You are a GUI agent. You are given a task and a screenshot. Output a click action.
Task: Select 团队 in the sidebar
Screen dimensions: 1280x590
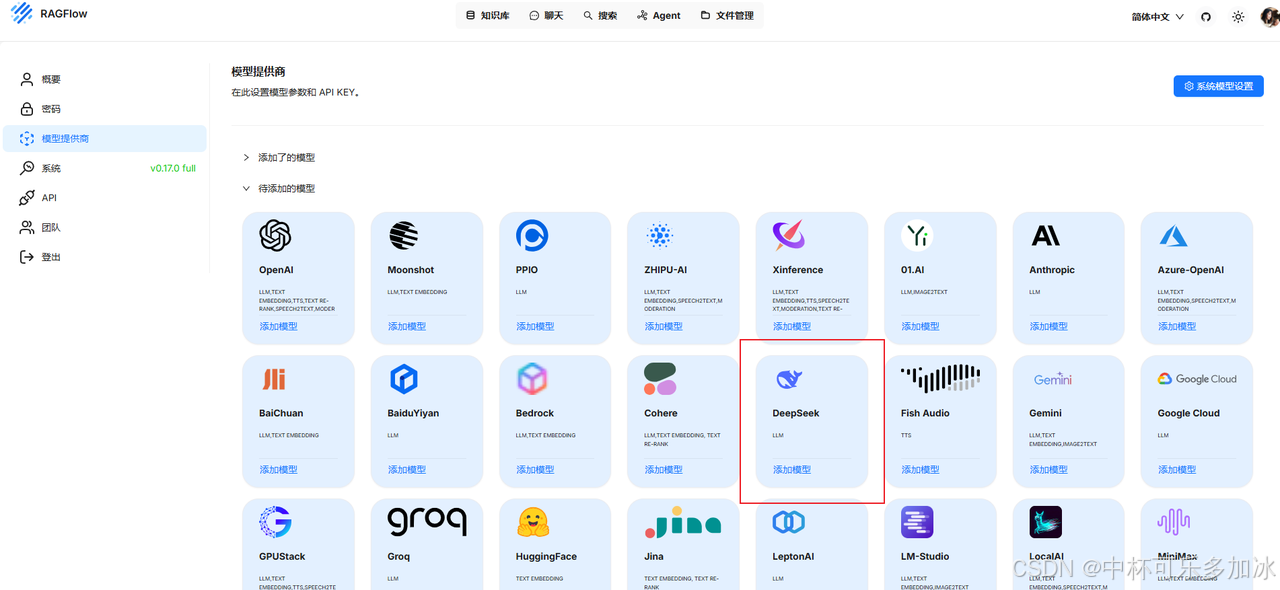pos(50,228)
